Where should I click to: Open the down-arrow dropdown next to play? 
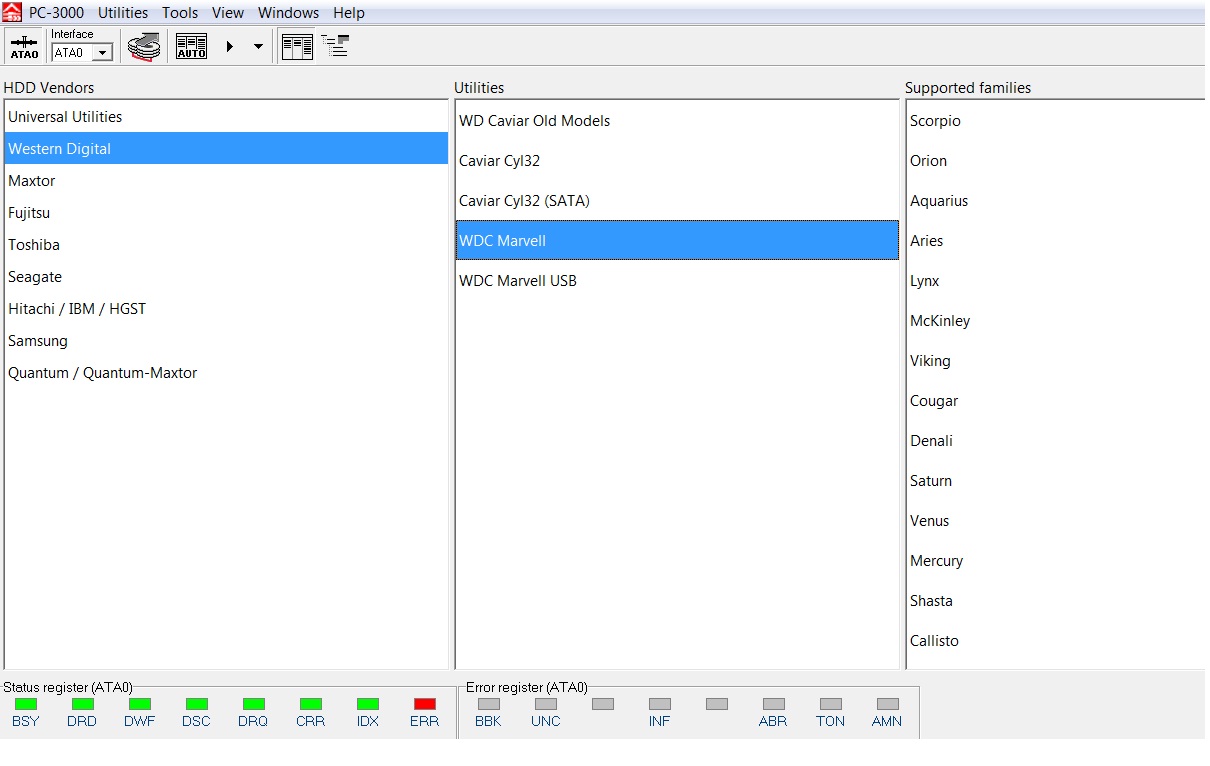[258, 46]
